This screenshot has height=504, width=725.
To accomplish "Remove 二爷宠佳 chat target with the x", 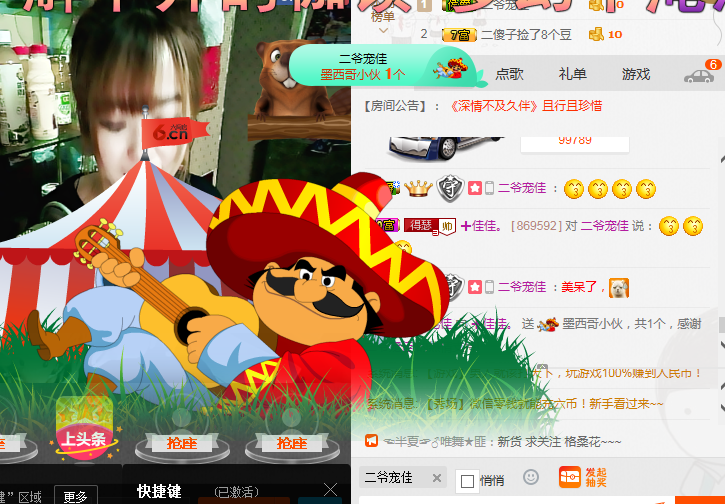I will point(436,478).
